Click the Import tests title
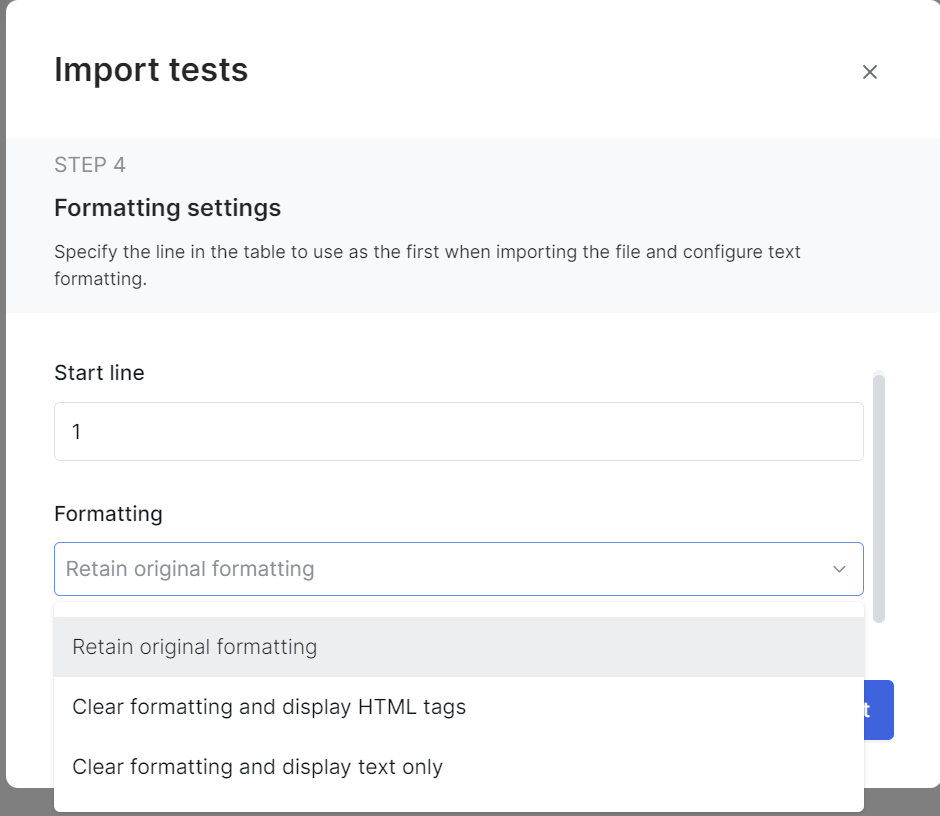The image size is (940, 816). (x=151, y=70)
